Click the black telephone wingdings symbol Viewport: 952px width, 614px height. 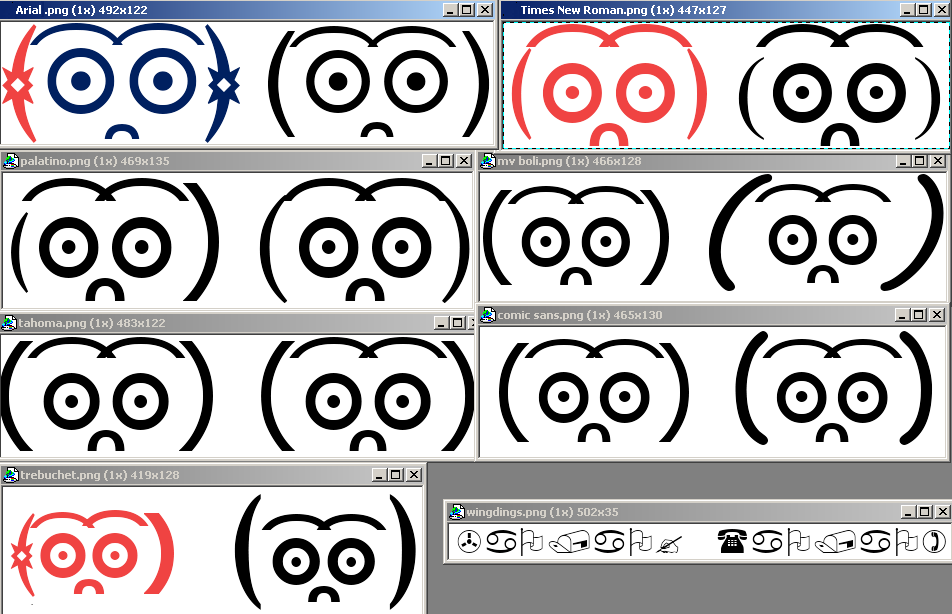(733, 542)
